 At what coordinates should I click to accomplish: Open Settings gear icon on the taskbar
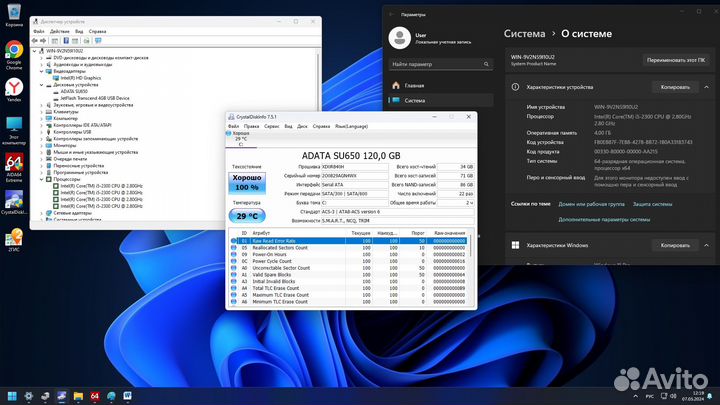pyautogui.click(x=28, y=396)
